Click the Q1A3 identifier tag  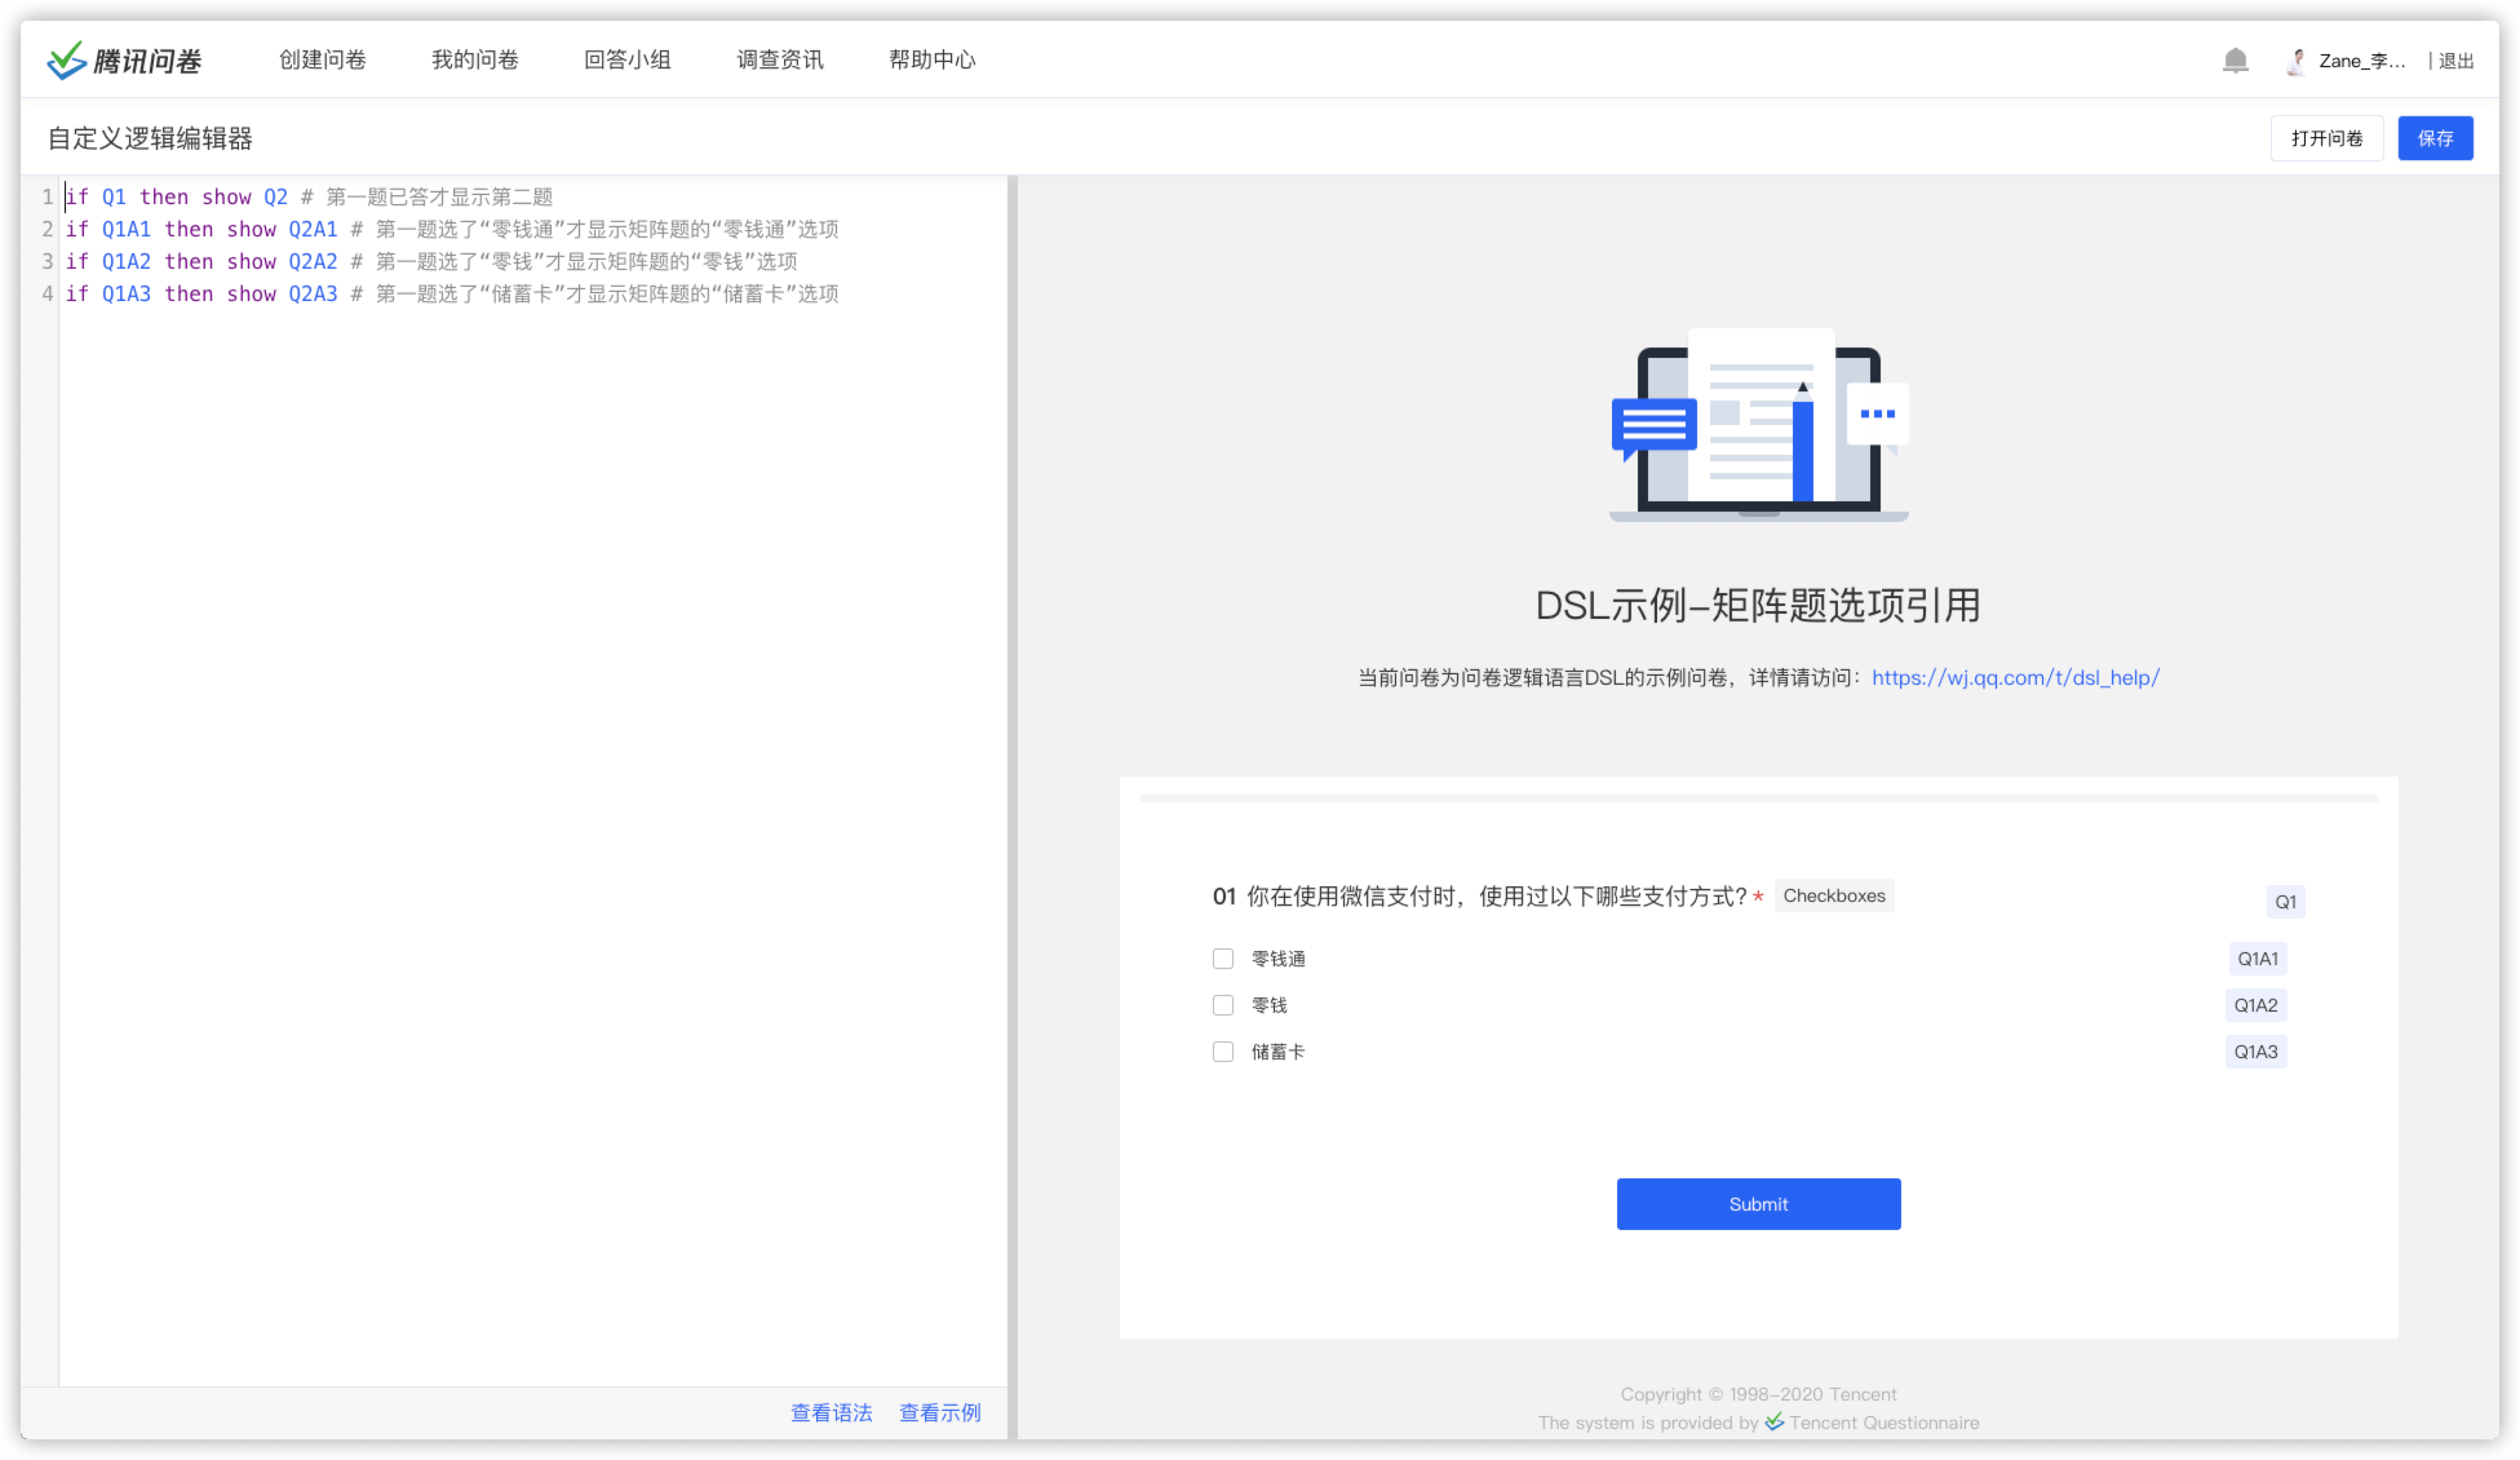point(2256,1052)
